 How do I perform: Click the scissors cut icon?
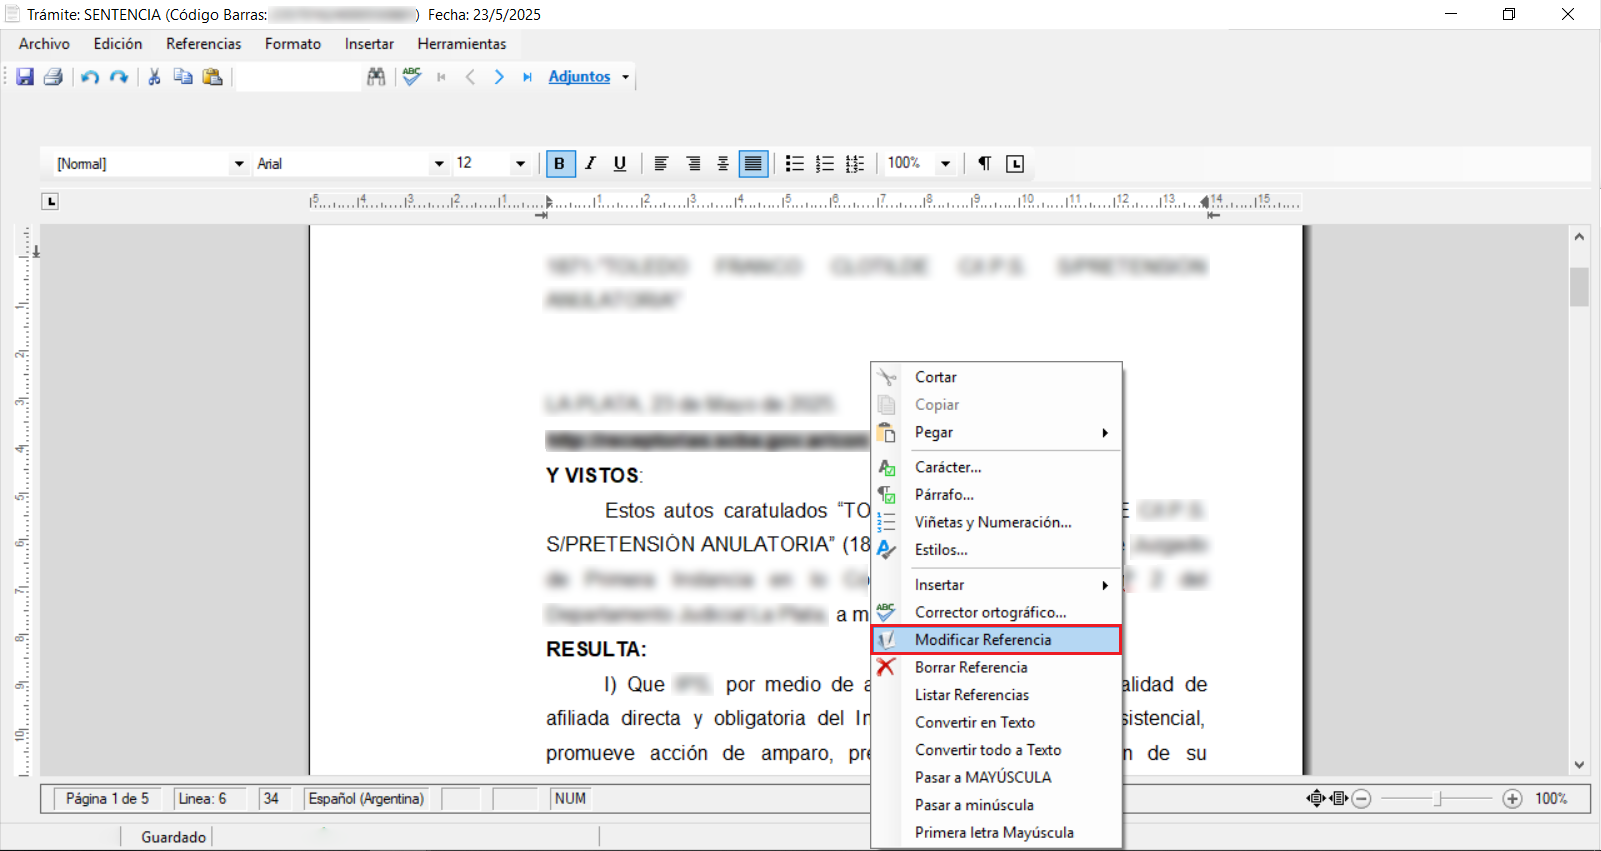click(x=154, y=77)
